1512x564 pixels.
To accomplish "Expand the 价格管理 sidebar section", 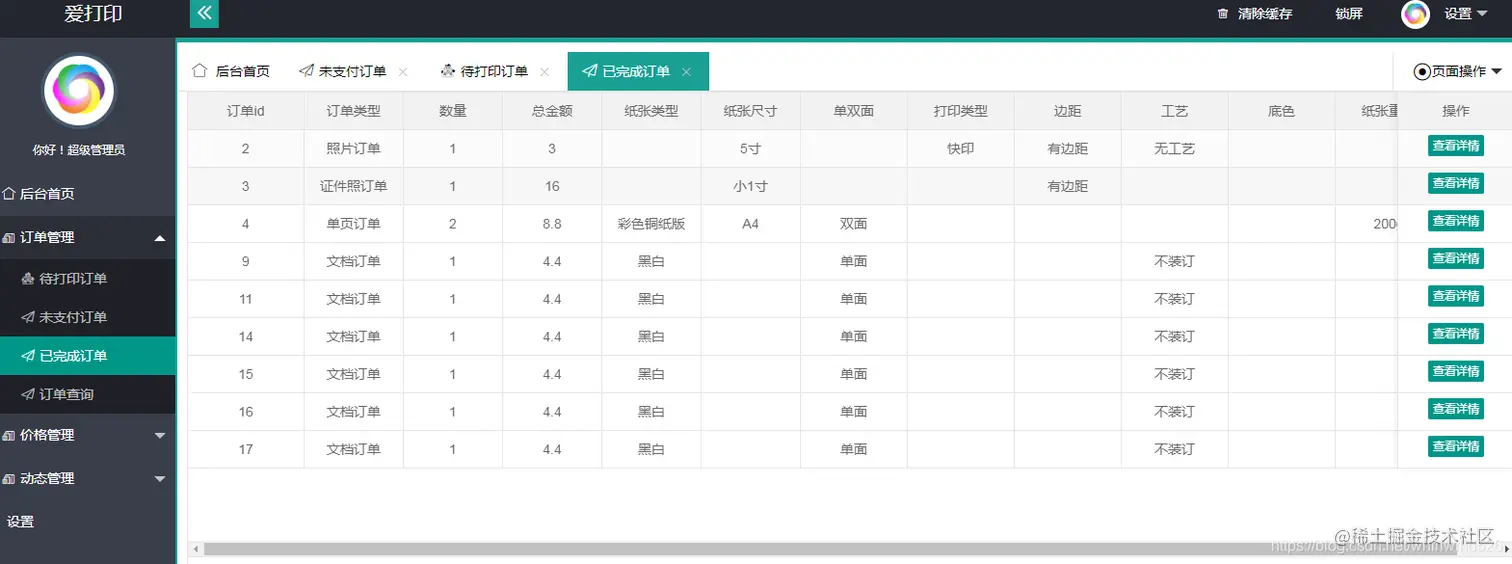I will click(x=160, y=436).
